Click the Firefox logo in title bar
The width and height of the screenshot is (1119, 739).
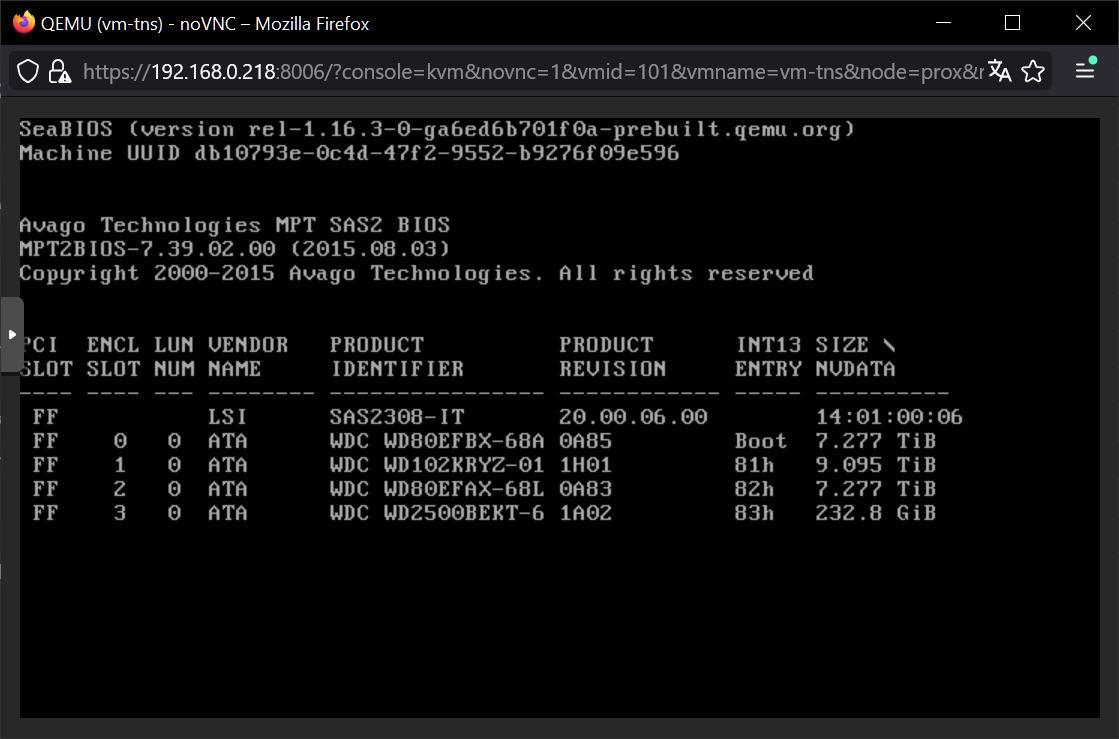(24, 23)
